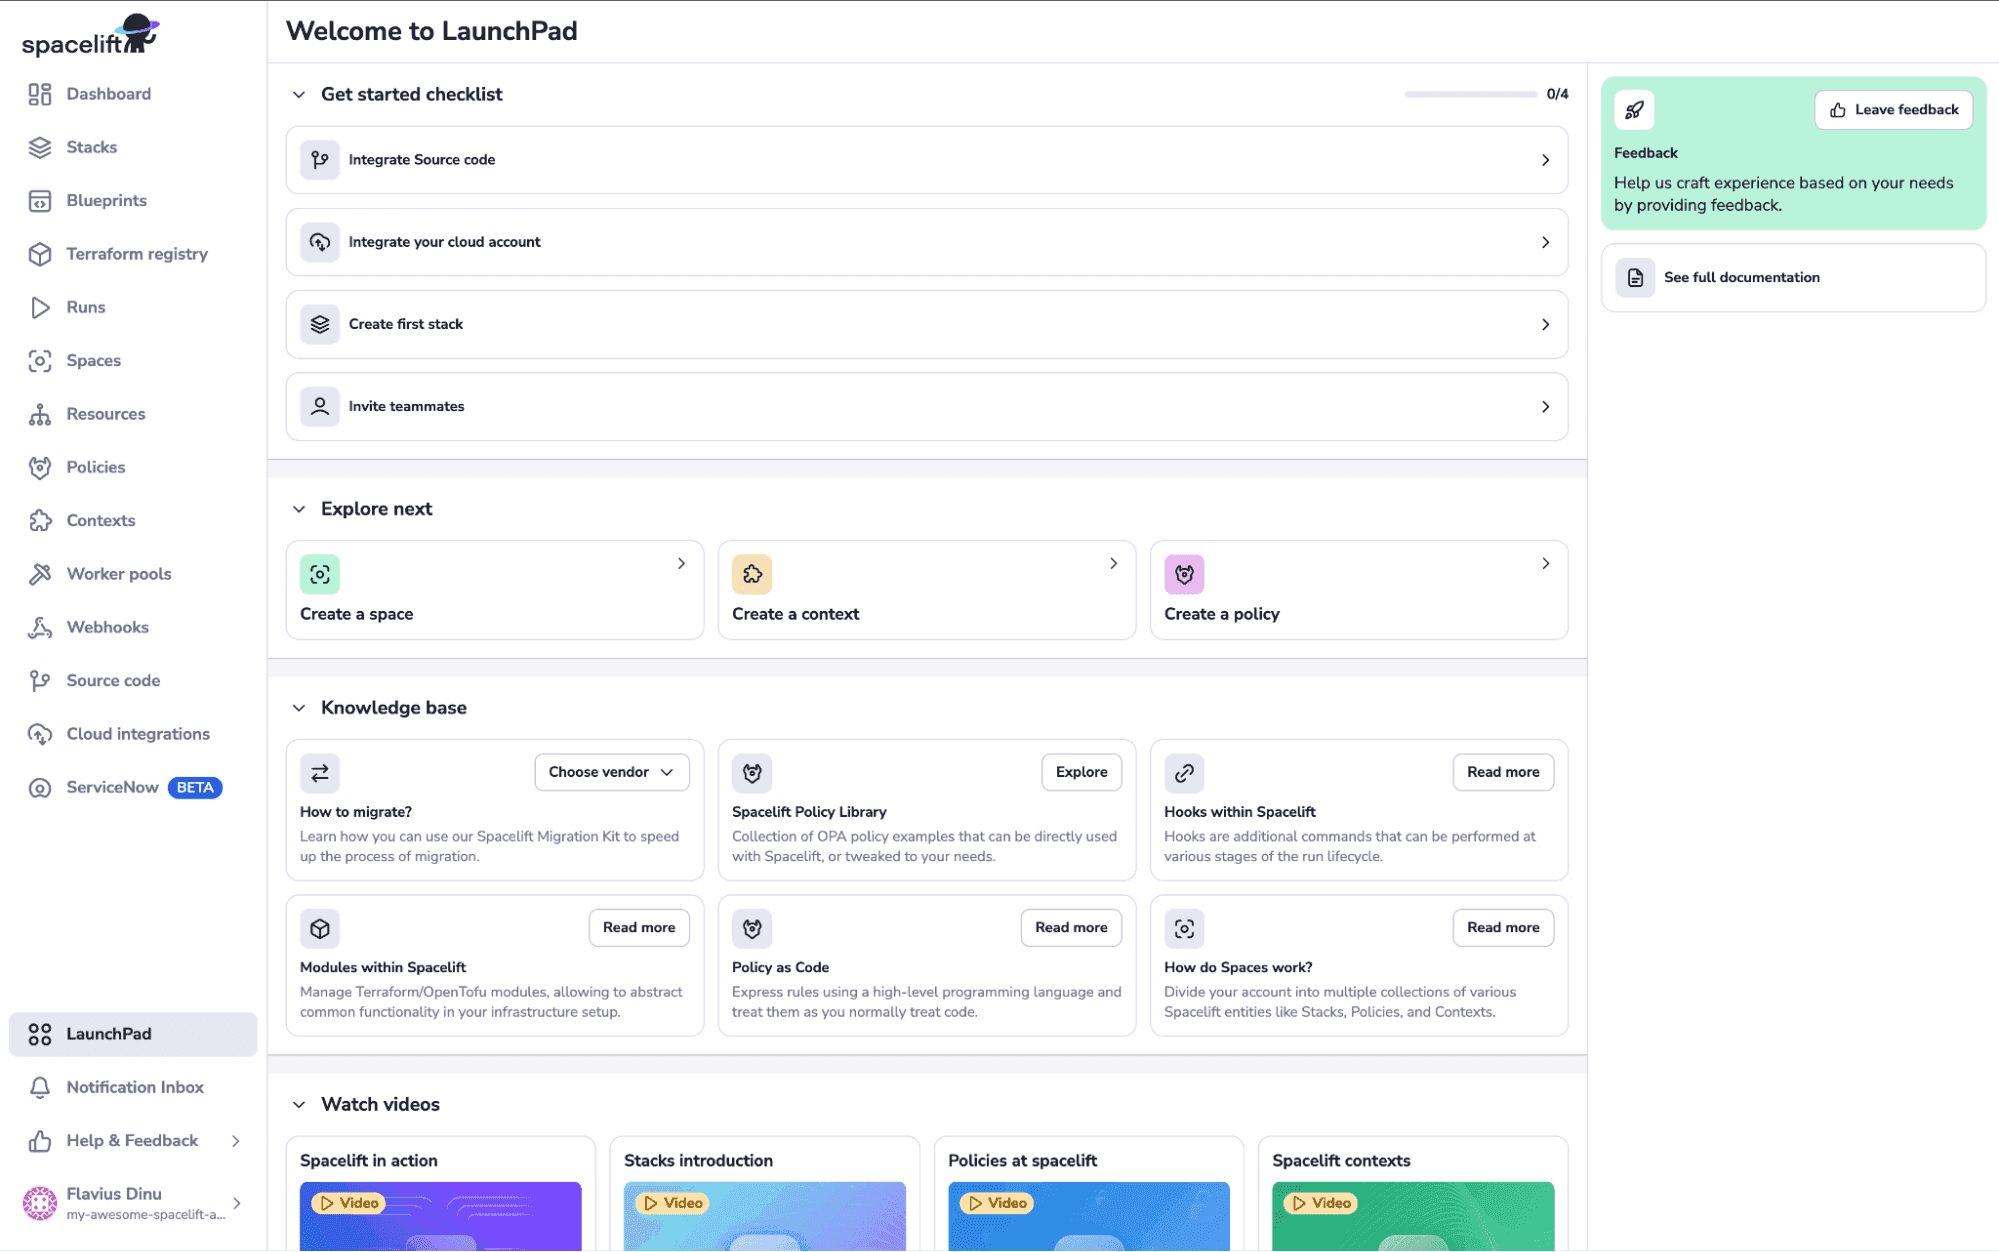The width and height of the screenshot is (1999, 1252).
Task: Open the Choose vendor dropdown
Action: click(611, 771)
